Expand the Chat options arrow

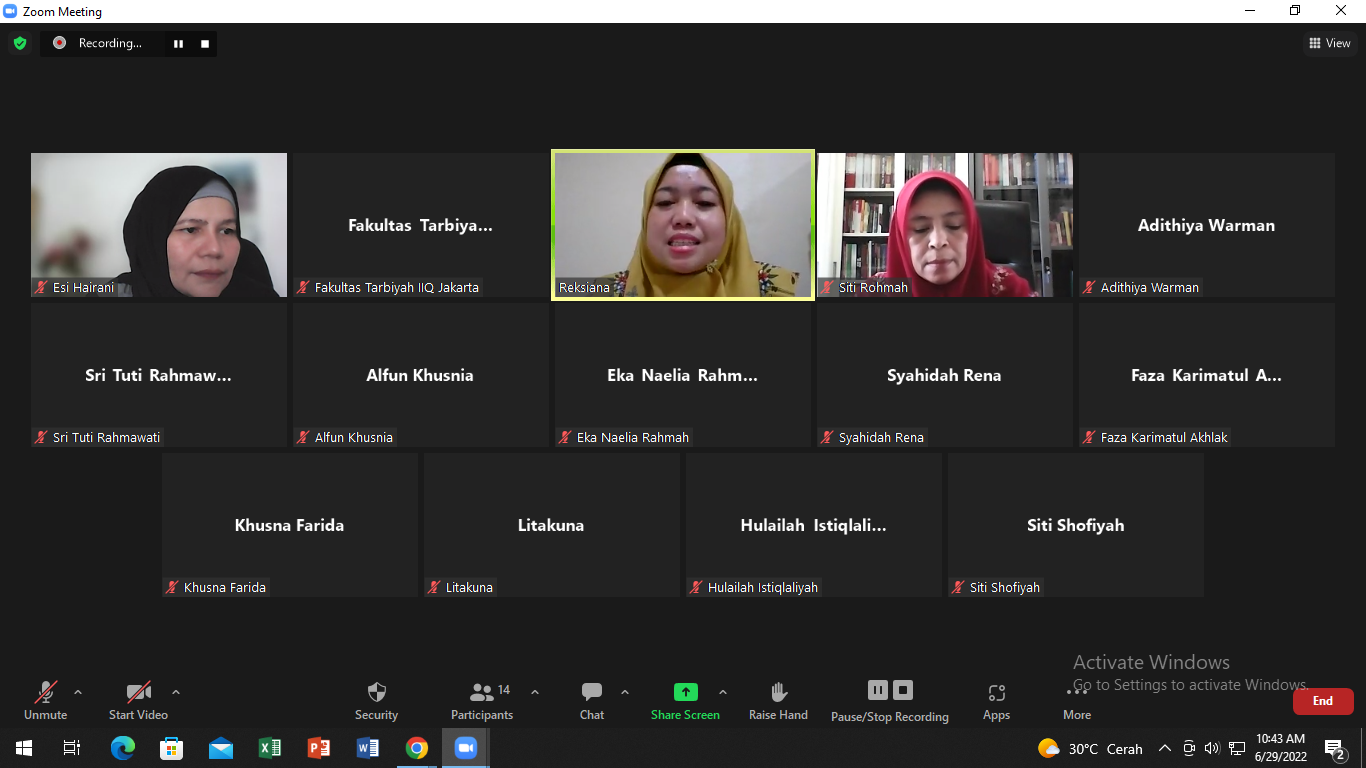[x=625, y=692]
